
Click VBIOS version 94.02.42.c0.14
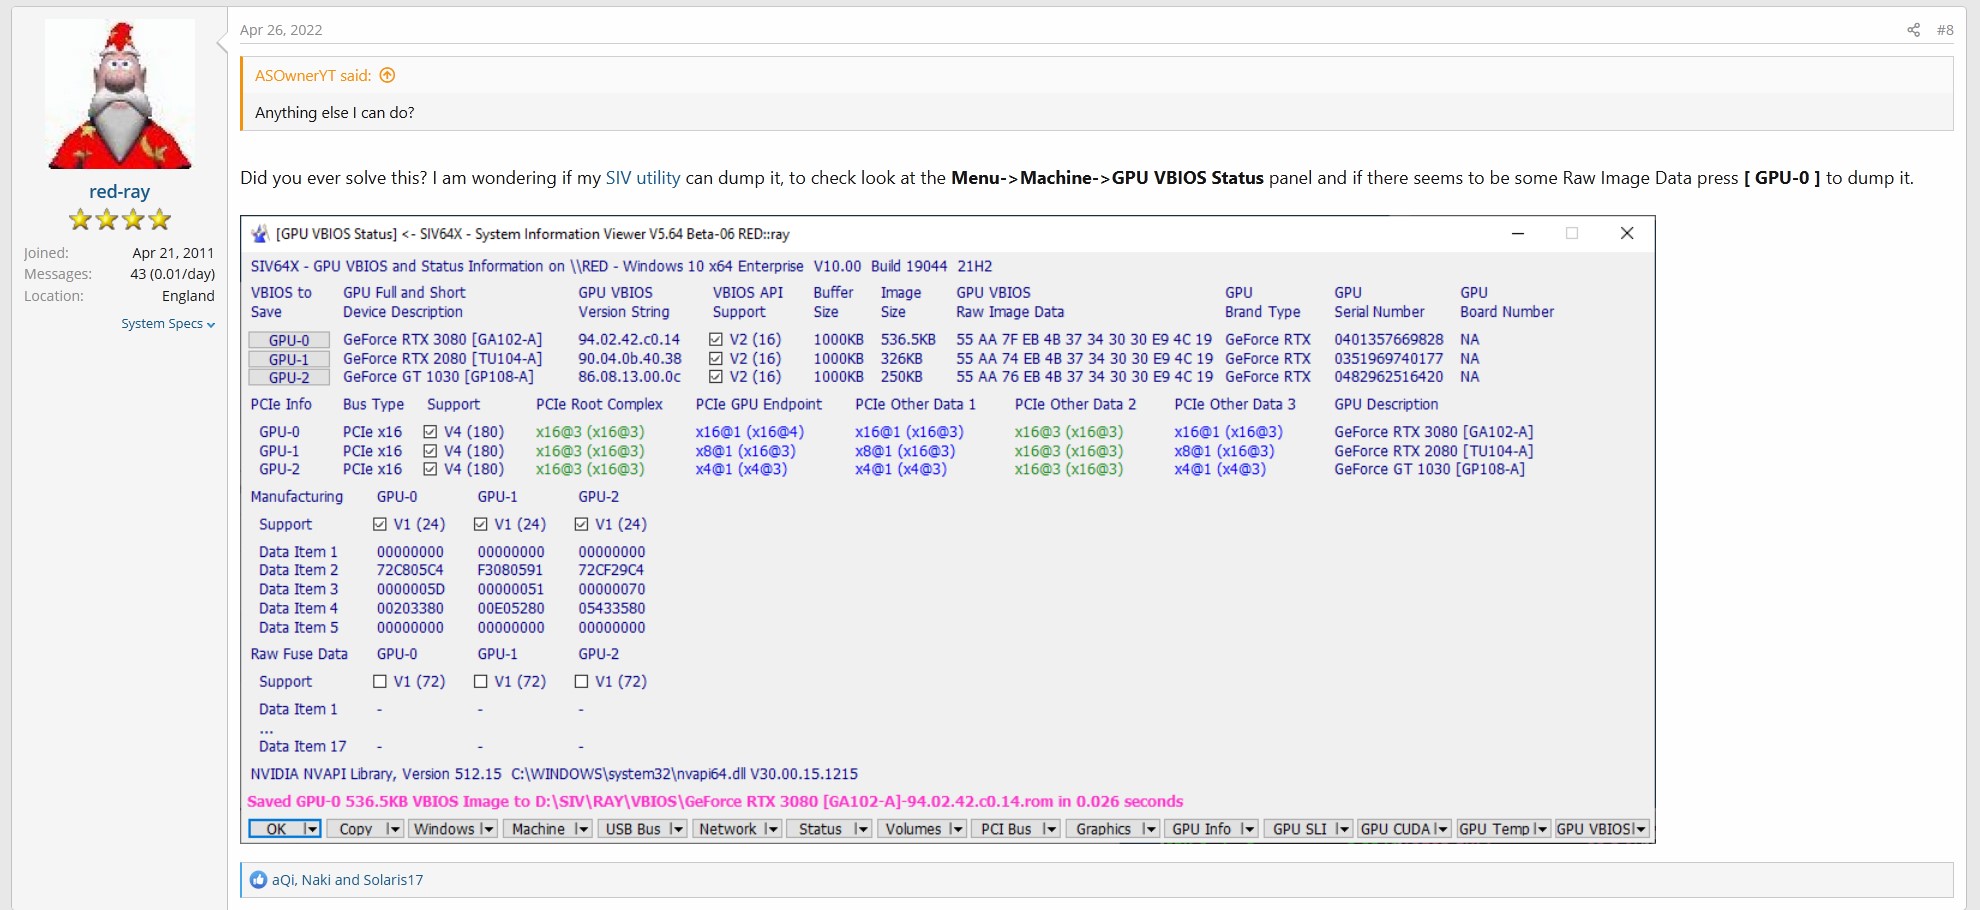point(629,340)
